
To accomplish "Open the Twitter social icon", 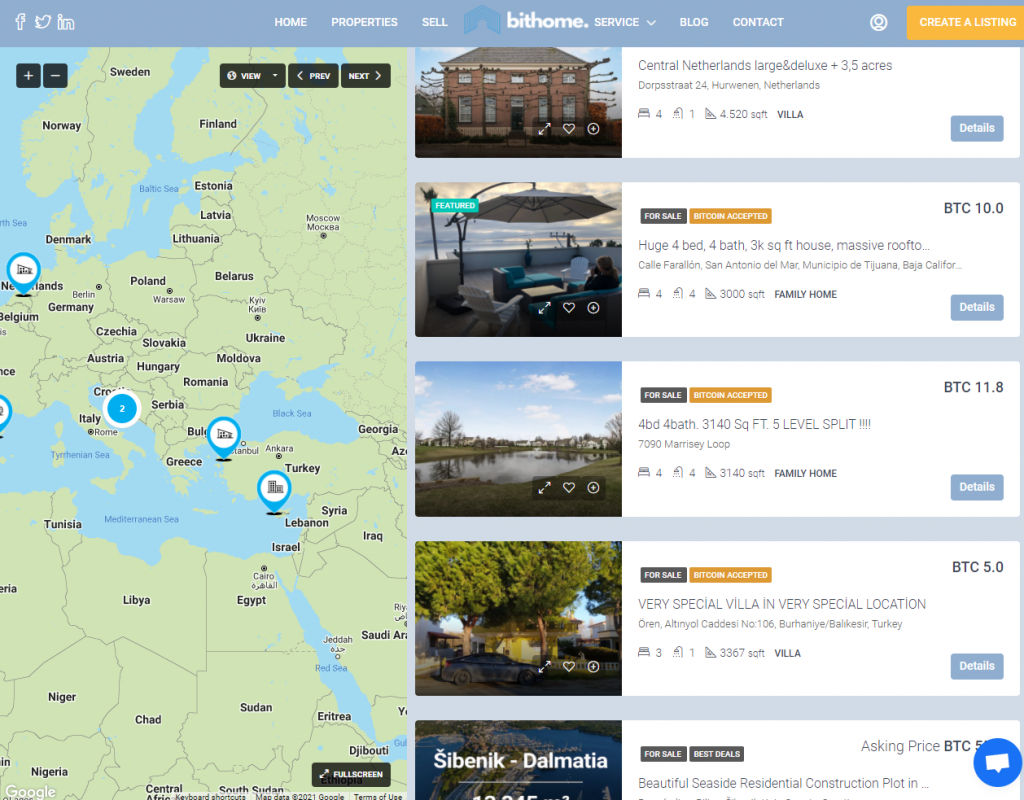I will coord(43,22).
